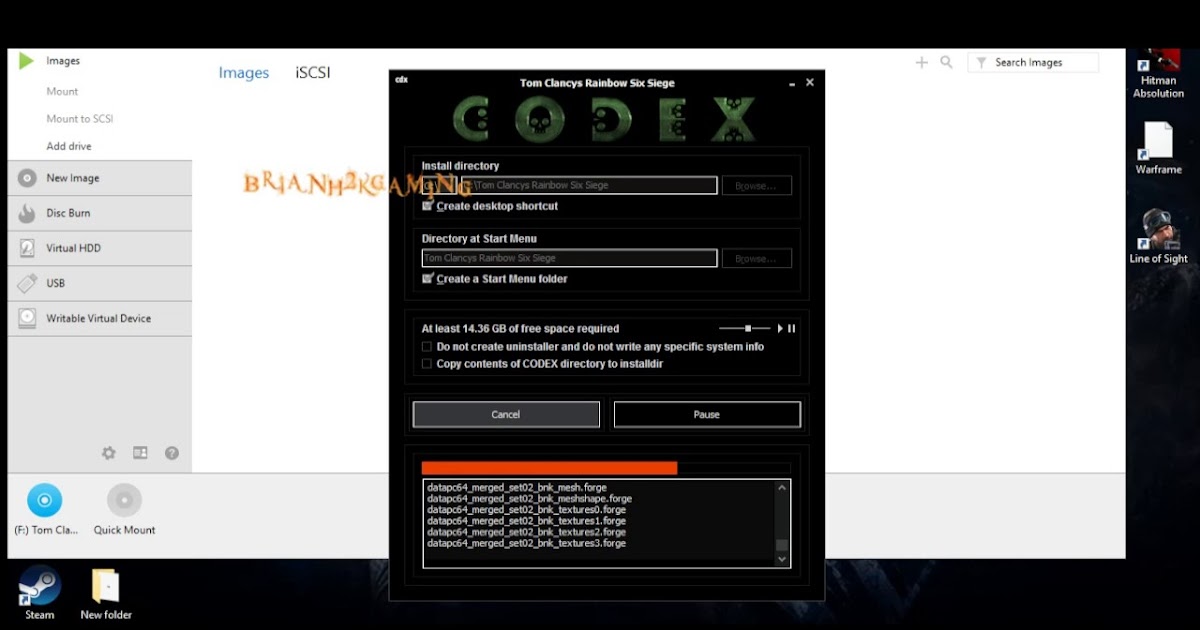1200x630 pixels.
Task: Select datapc64_merged_set02_bnk_textures3.forge log line
Action: click(526, 543)
